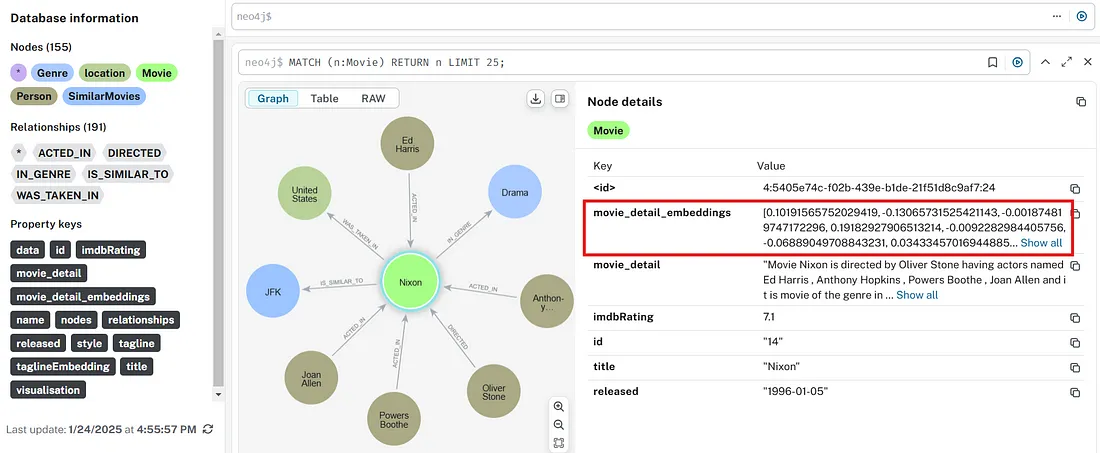
Task: Zoom out of the graph
Action: 558,425
